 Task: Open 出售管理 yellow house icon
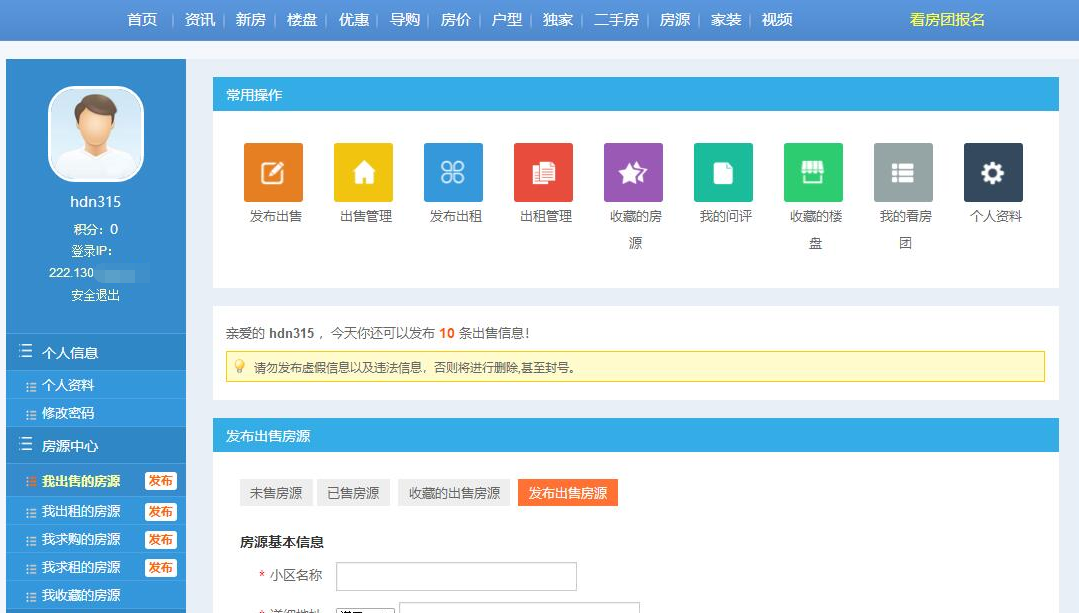pos(363,172)
